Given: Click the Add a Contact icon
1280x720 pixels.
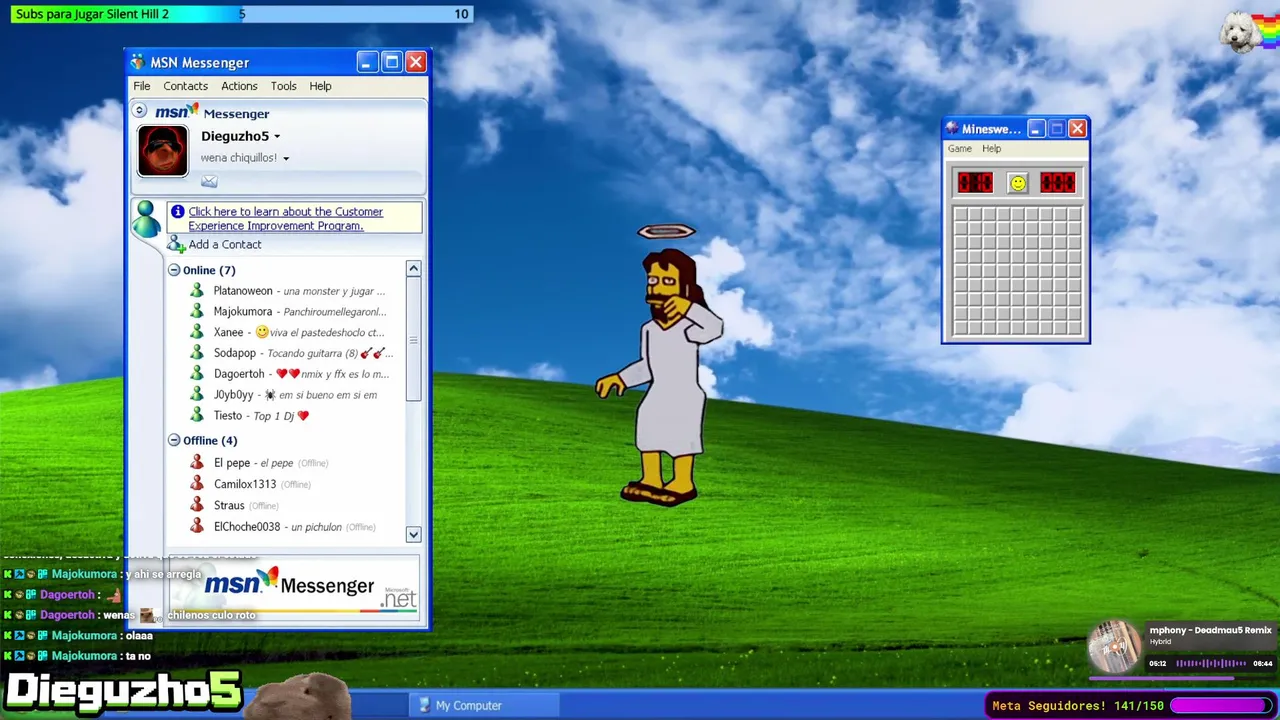Looking at the screenshot, I should point(176,244).
